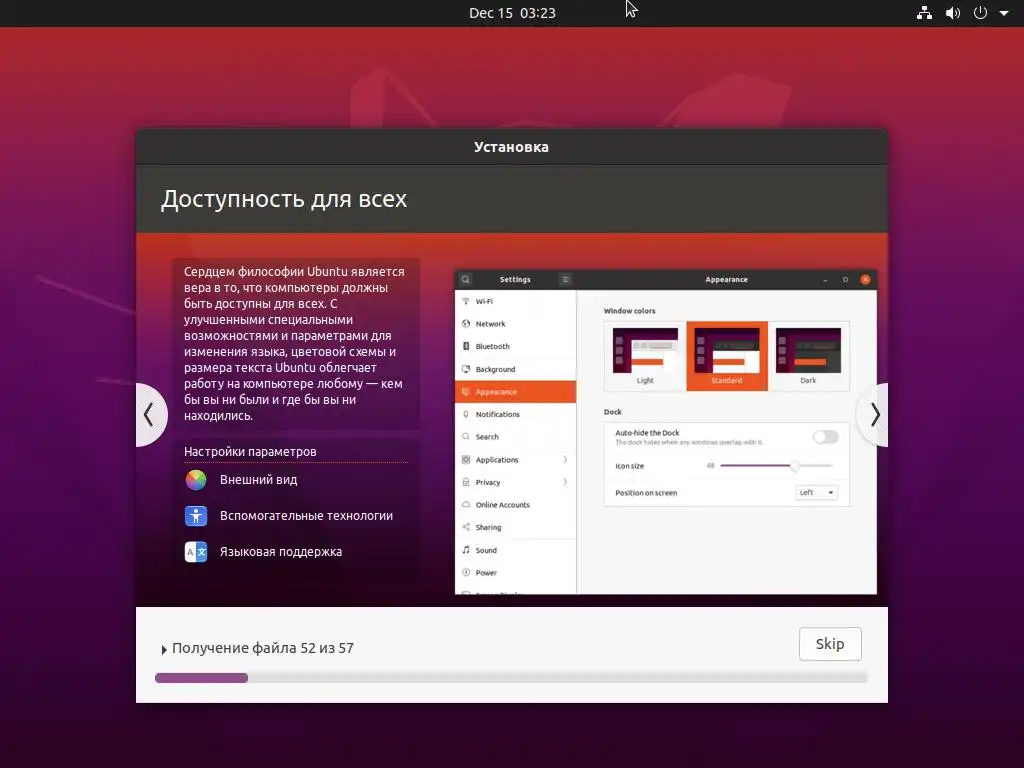Image resolution: width=1024 pixels, height=768 pixels.
Task: Select Appearance in Settings sidebar
Action: (x=515, y=392)
